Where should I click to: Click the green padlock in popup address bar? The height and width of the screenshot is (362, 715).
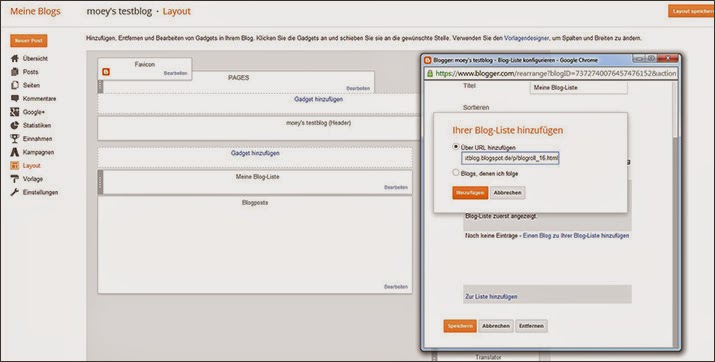pos(430,73)
